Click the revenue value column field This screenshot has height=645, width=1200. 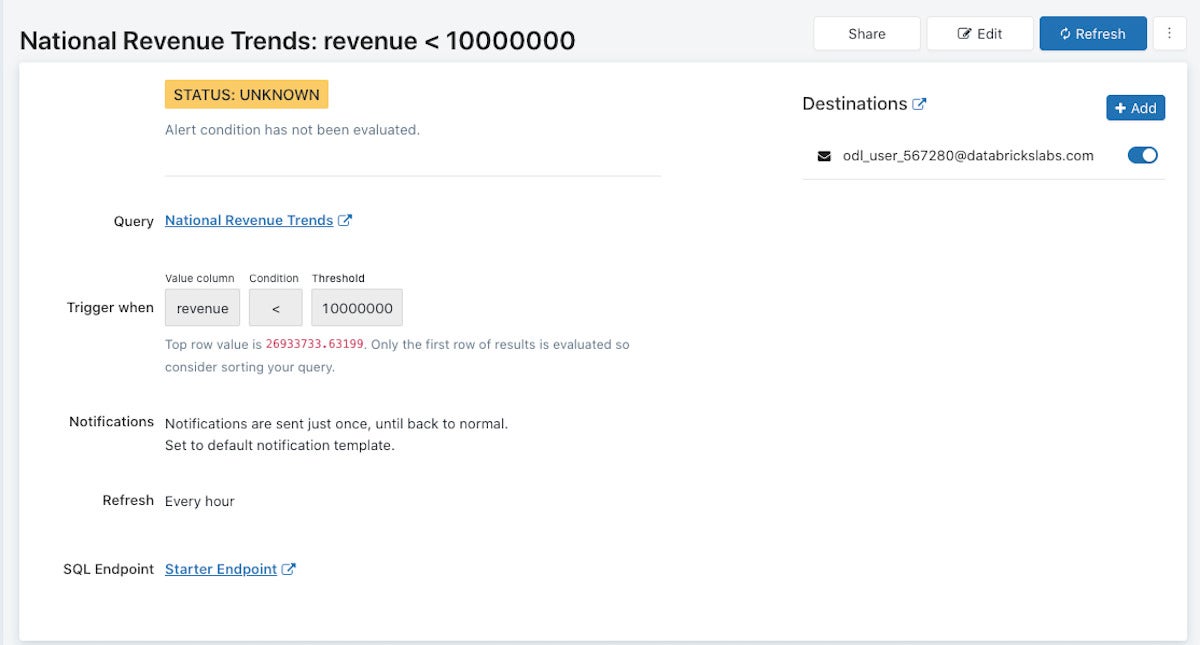coord(202,308)
